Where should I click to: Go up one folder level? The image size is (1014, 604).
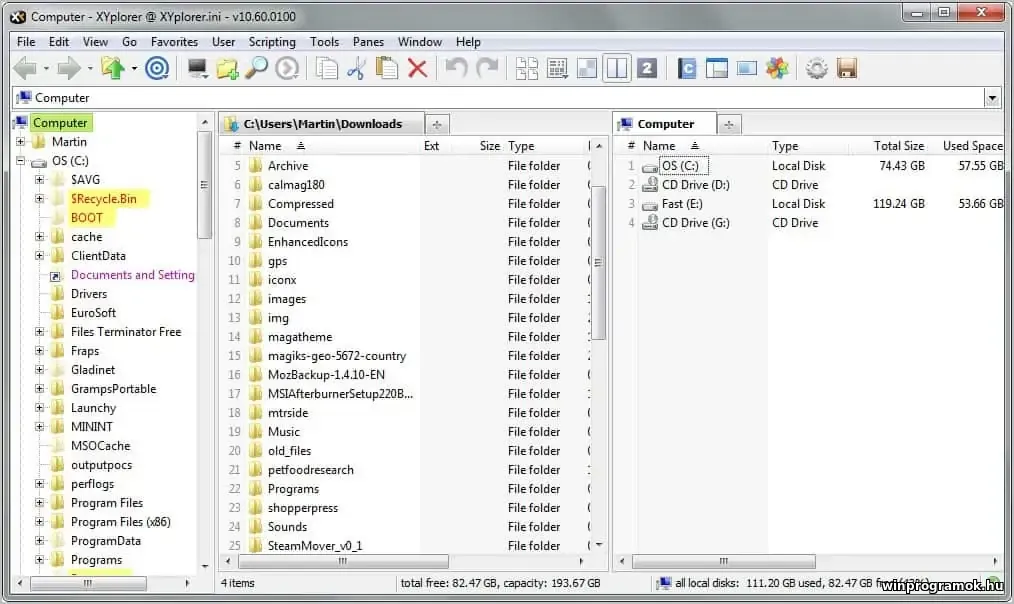coord(113,68)
